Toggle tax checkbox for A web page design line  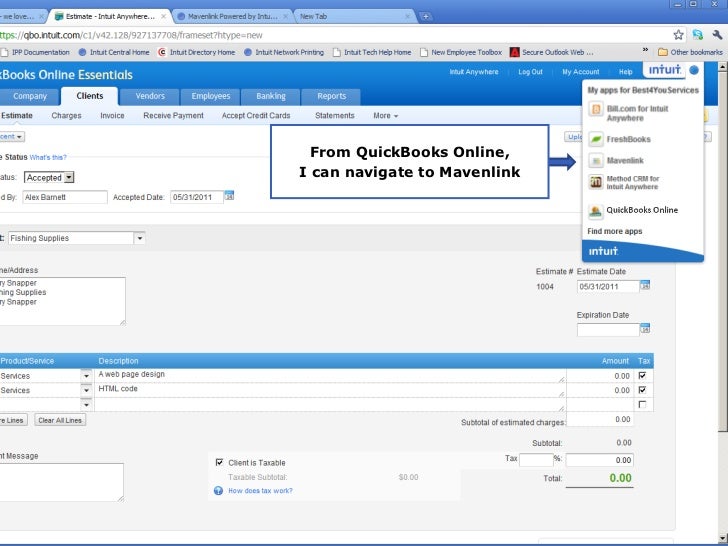[x=643, y=375]
